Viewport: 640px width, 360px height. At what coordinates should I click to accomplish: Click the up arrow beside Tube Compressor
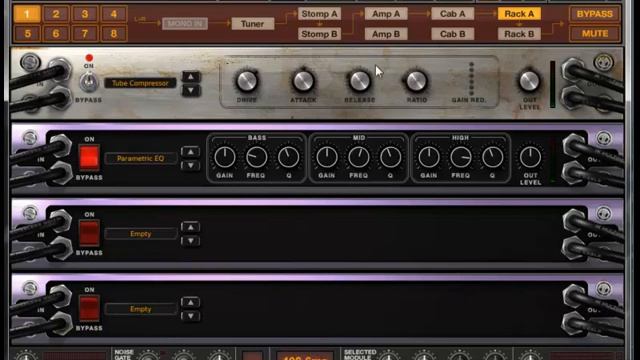click(x=191, y=77)
